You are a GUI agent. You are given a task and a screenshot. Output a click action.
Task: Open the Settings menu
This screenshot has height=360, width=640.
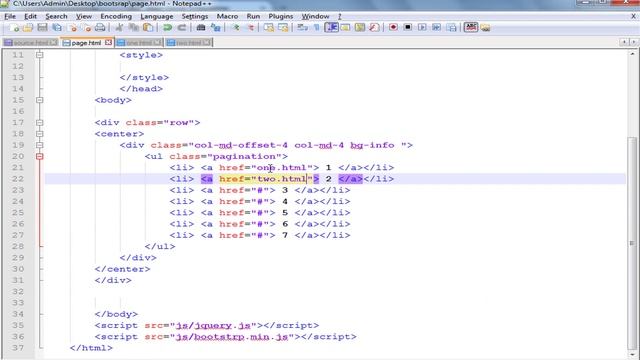point(195,16)
